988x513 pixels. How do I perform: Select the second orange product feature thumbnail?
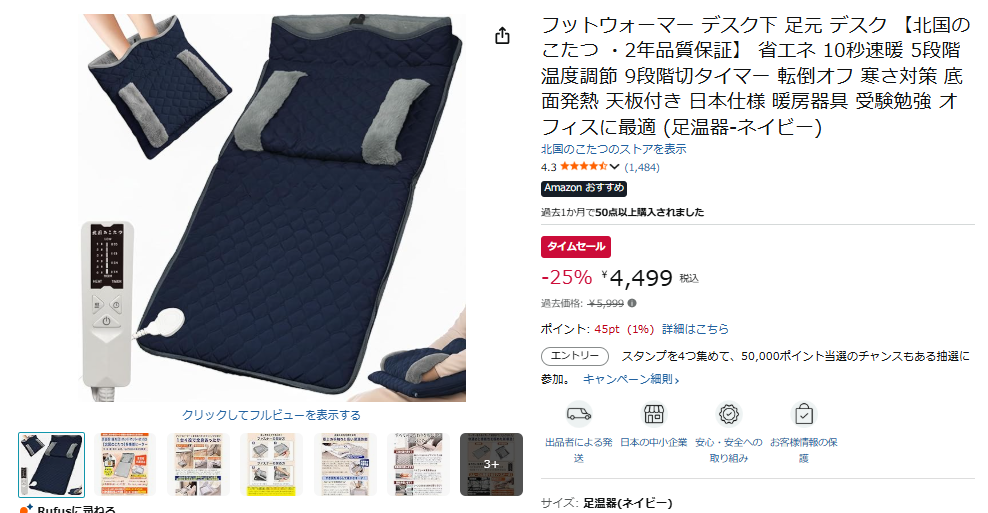125,464
